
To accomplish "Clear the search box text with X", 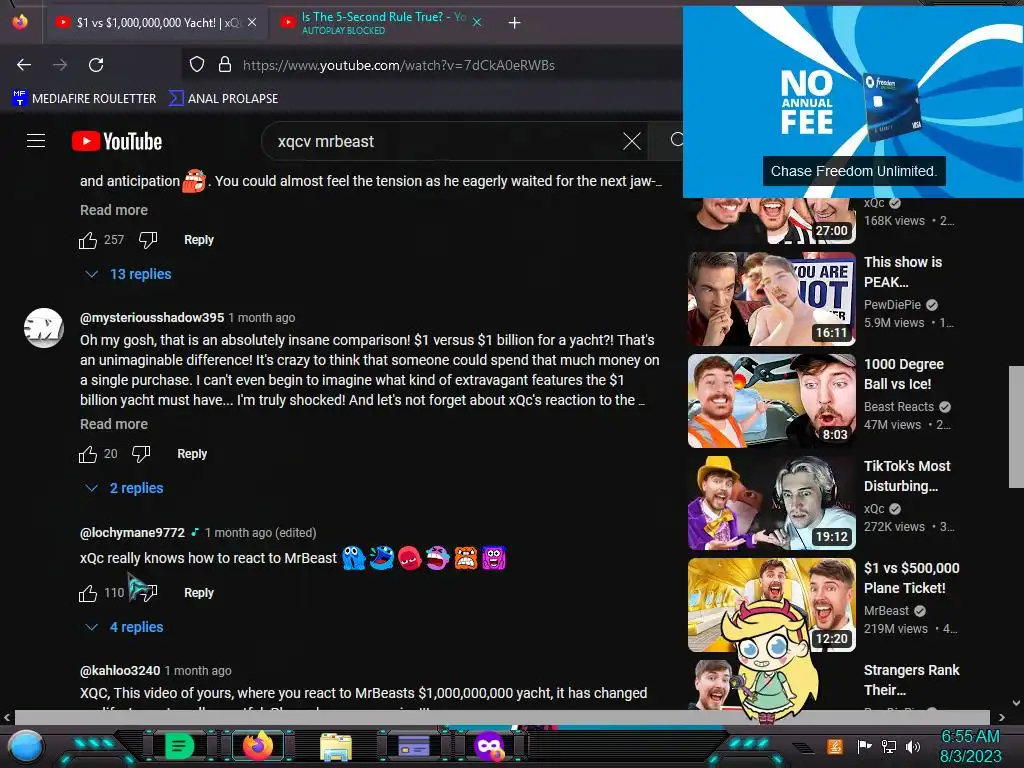I will [x=632, y=141].
